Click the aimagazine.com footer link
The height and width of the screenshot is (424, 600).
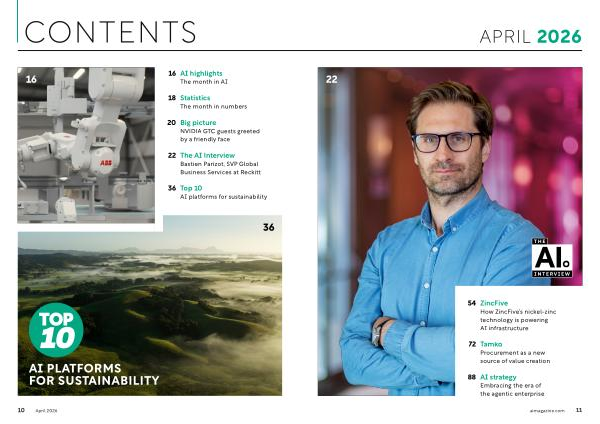(x=546, y=410)
